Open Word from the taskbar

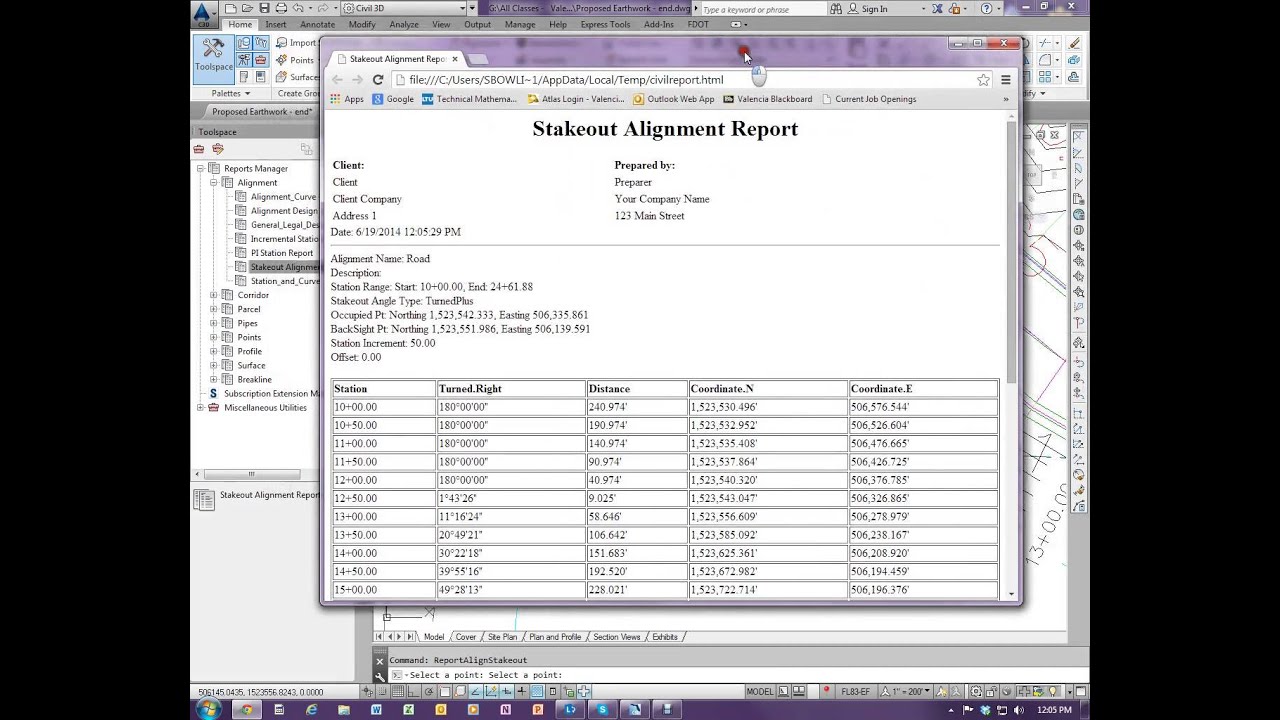pos(376,709)
